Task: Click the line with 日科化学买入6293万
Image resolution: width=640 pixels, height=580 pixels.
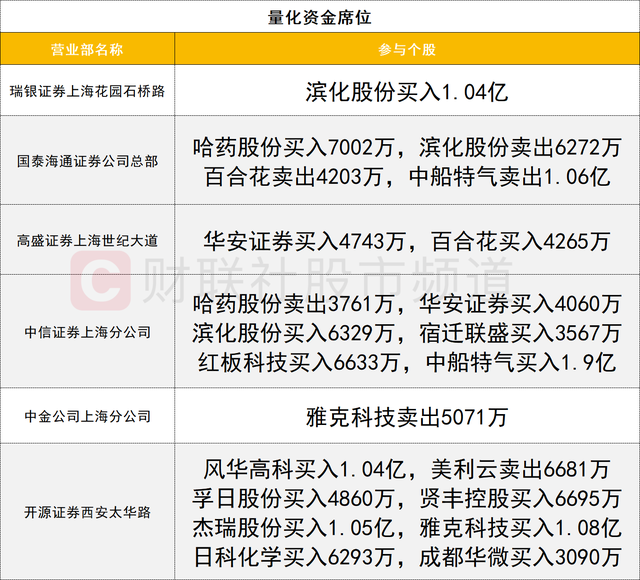Action: click(x=407, y=557)
